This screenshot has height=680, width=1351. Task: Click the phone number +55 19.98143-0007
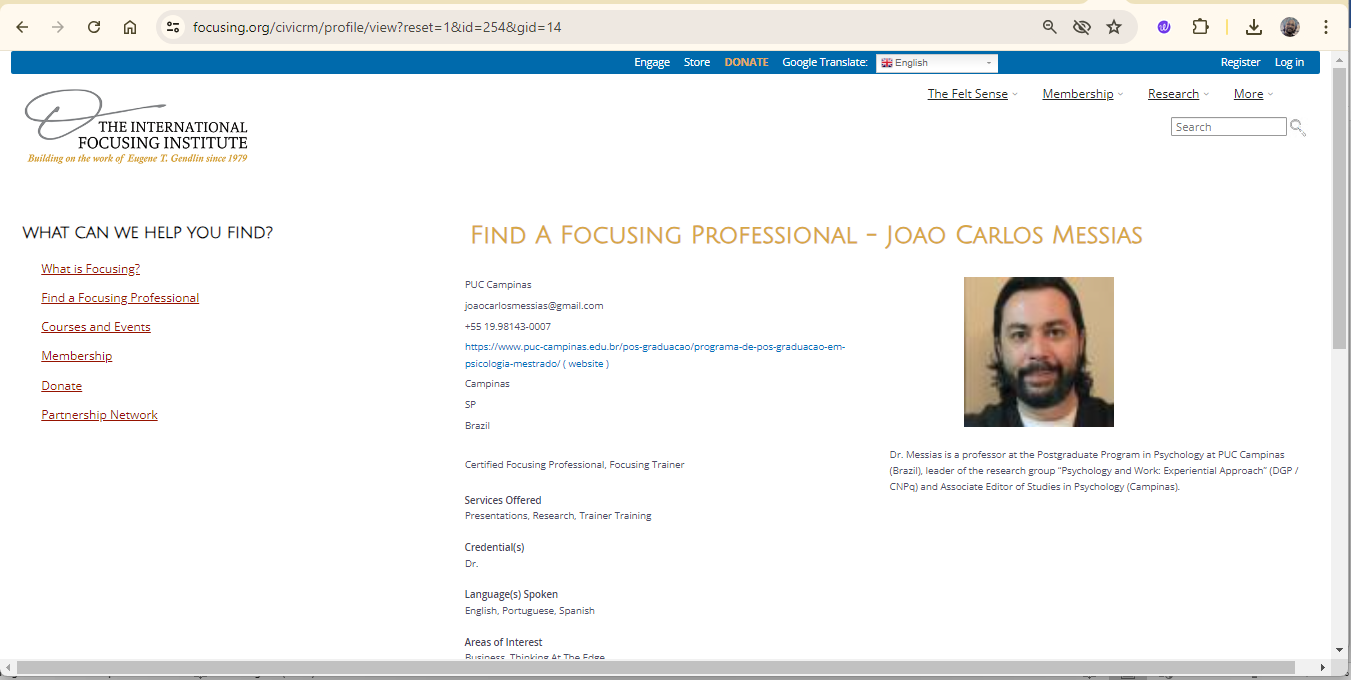(x=507, y=327)
